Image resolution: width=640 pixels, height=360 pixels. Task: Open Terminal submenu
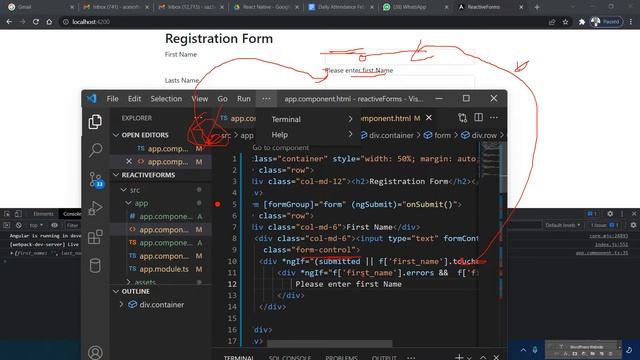308,119
